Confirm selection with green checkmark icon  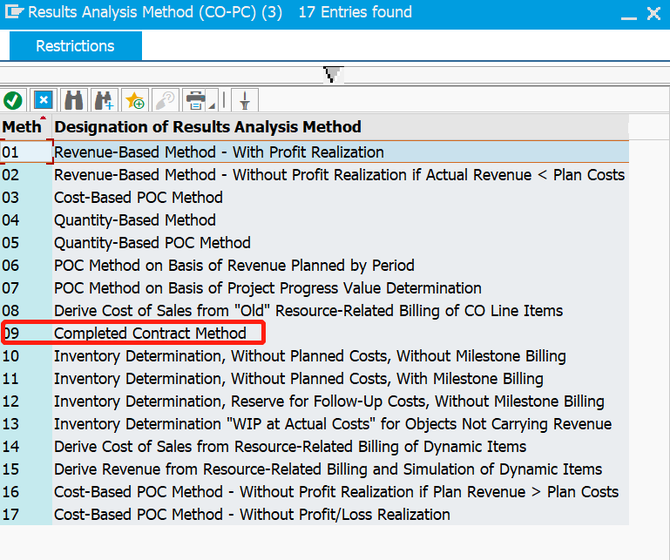[x=13, y=101]
